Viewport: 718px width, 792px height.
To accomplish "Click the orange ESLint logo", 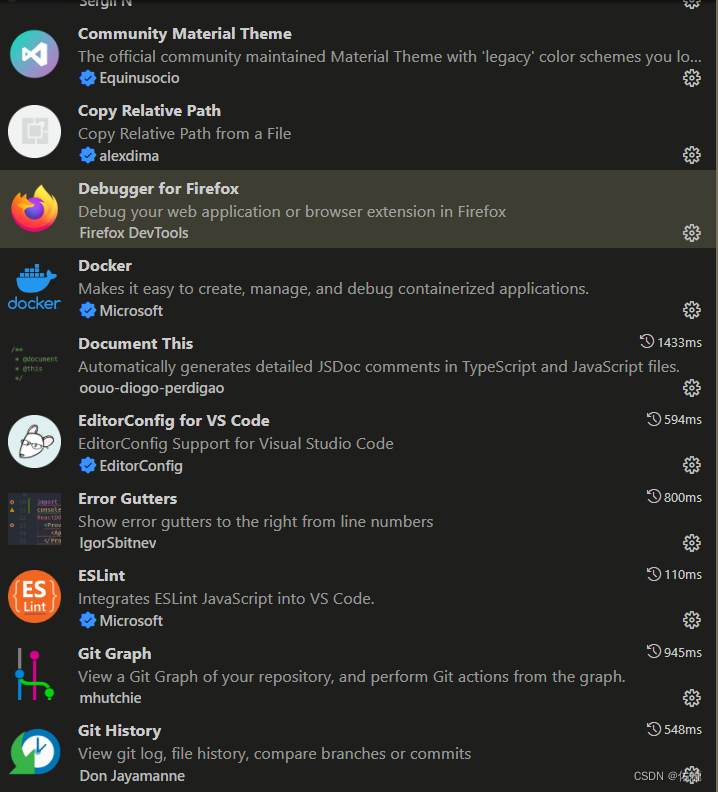I will point(34,597).
